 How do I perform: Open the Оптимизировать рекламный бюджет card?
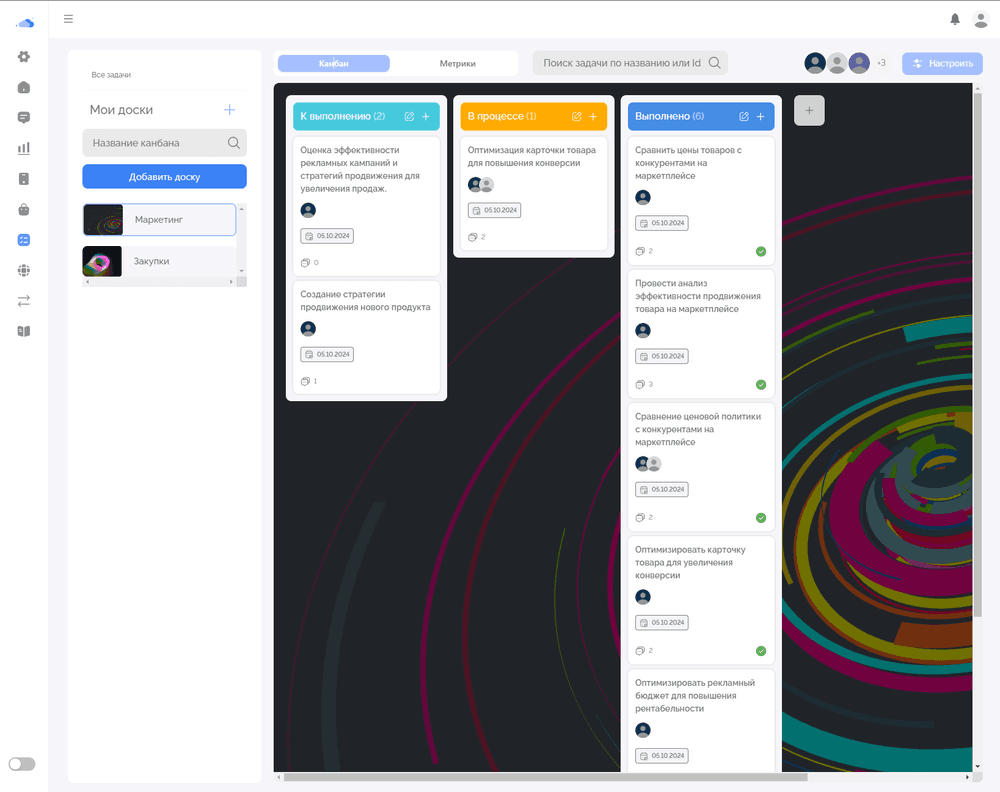pos(701,720)
